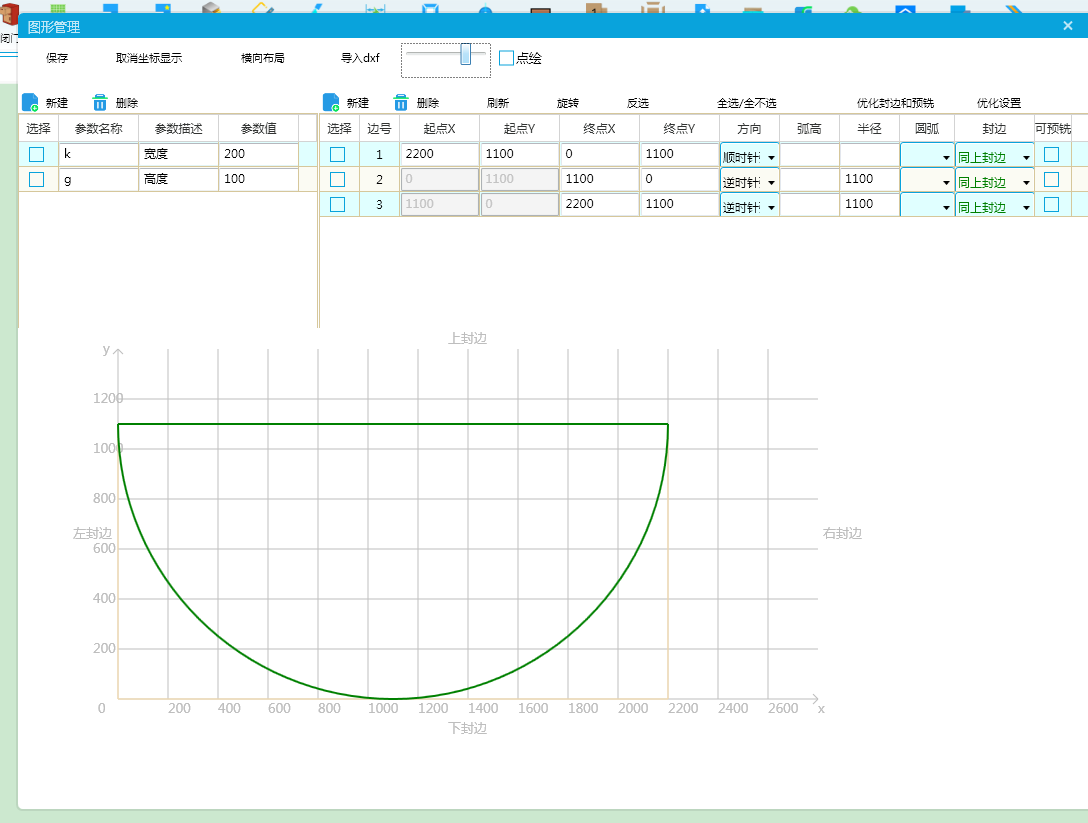Click 取消坐标显示 to hide coordinates

click(149, 58)
